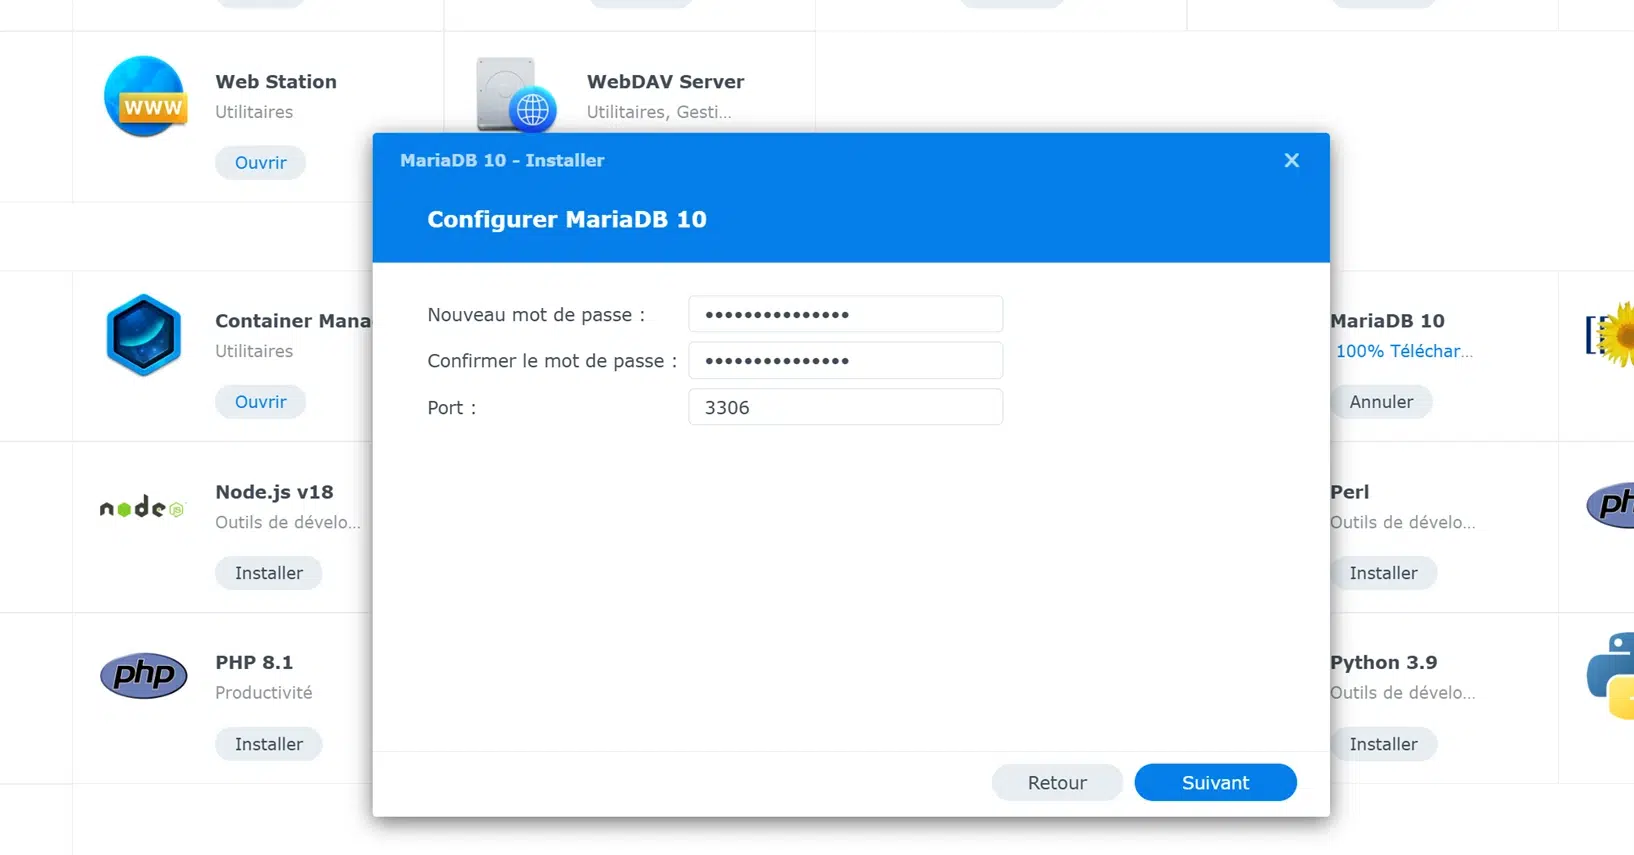Click the 100% Téléchar... progress text
This screenshot has height=855, width=1634.
pos(1404,351)
